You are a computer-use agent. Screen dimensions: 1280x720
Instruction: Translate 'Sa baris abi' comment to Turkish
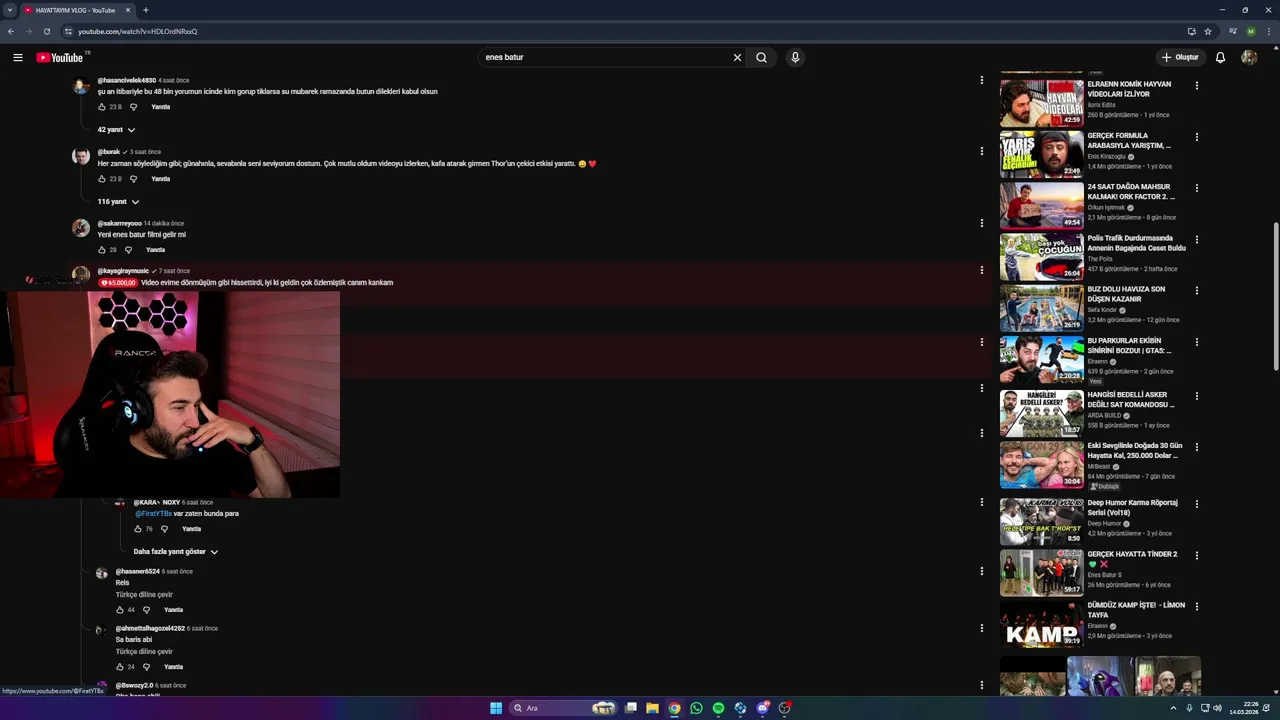(x=144, y=652)
